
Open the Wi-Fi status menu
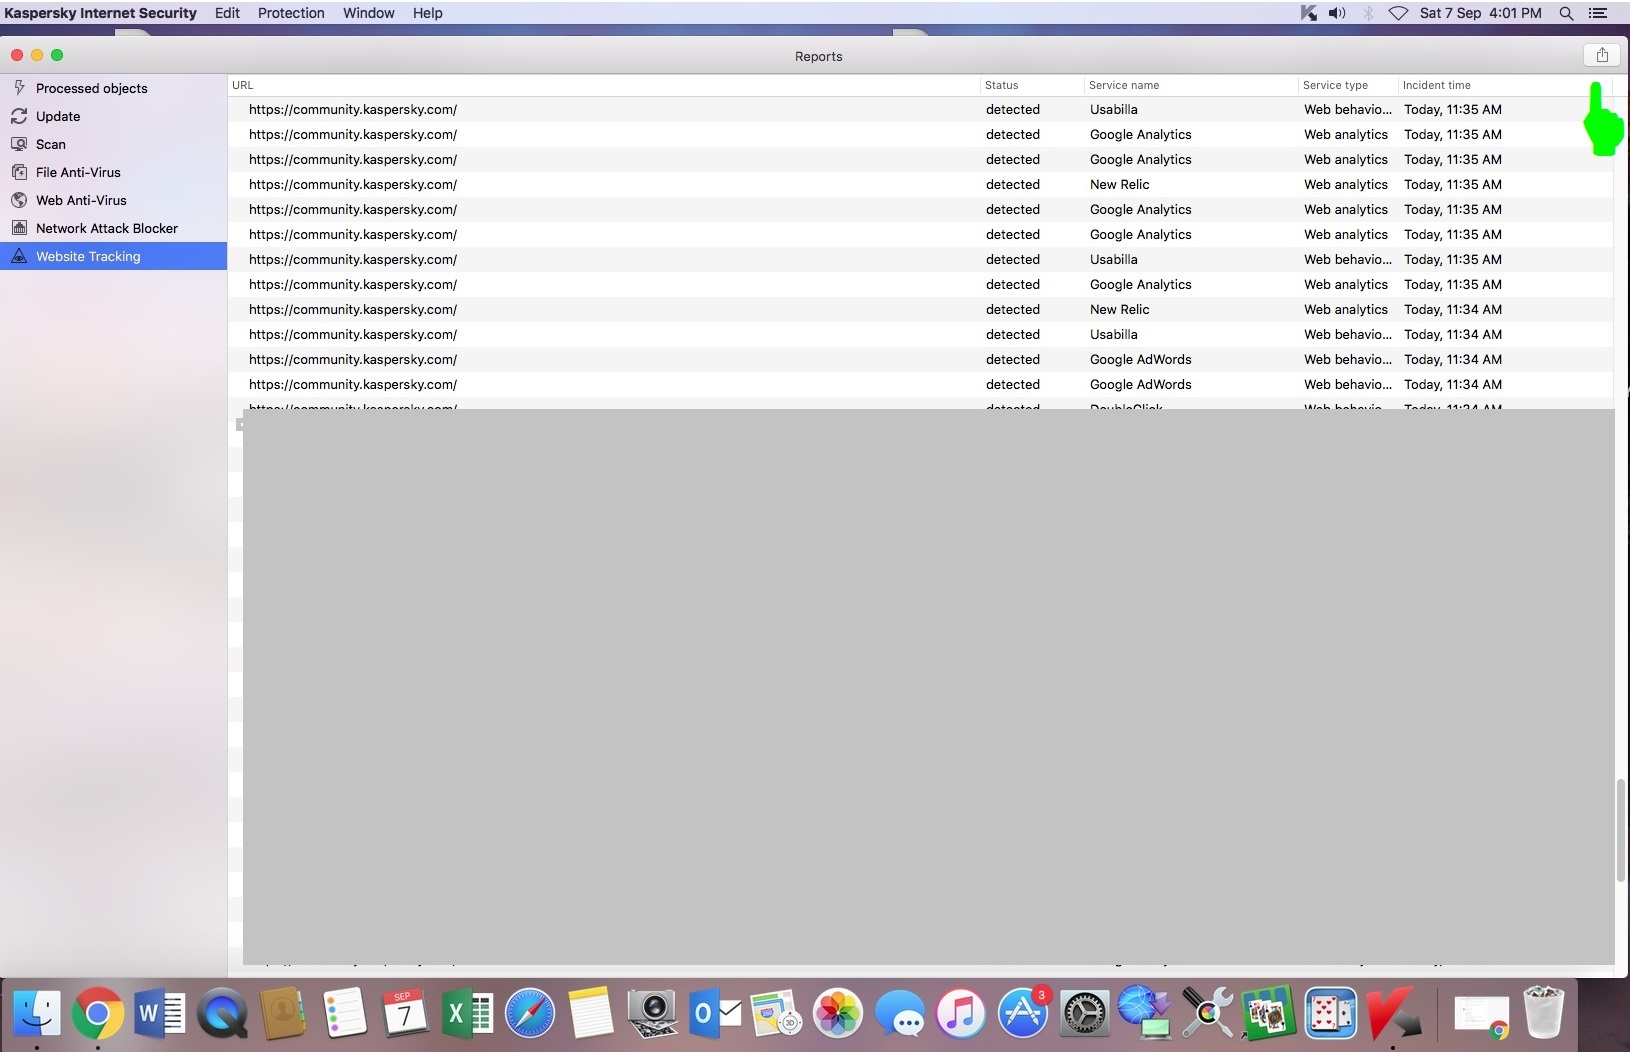1399,13
